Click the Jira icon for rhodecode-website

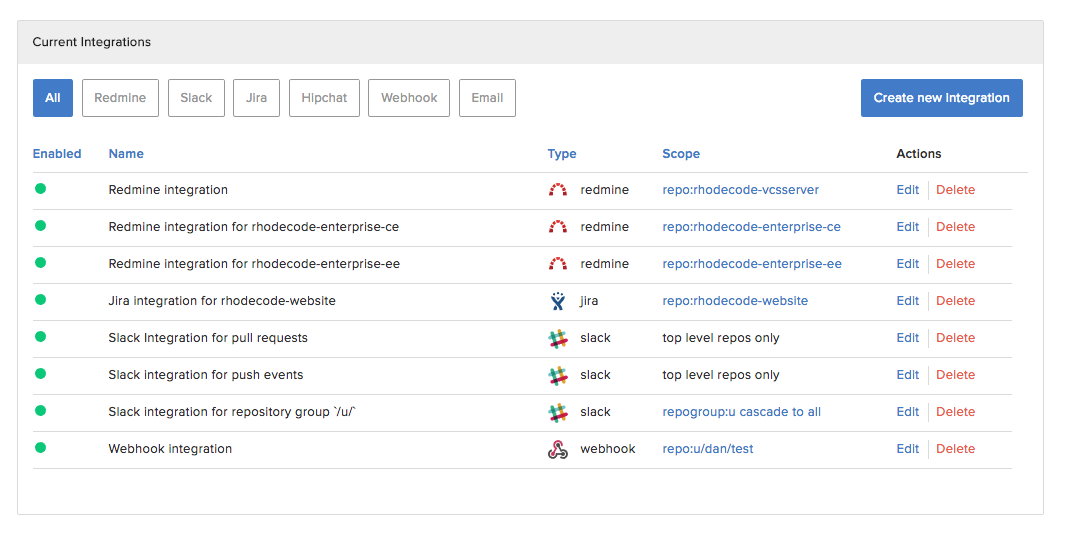click(x=558, y=301)
